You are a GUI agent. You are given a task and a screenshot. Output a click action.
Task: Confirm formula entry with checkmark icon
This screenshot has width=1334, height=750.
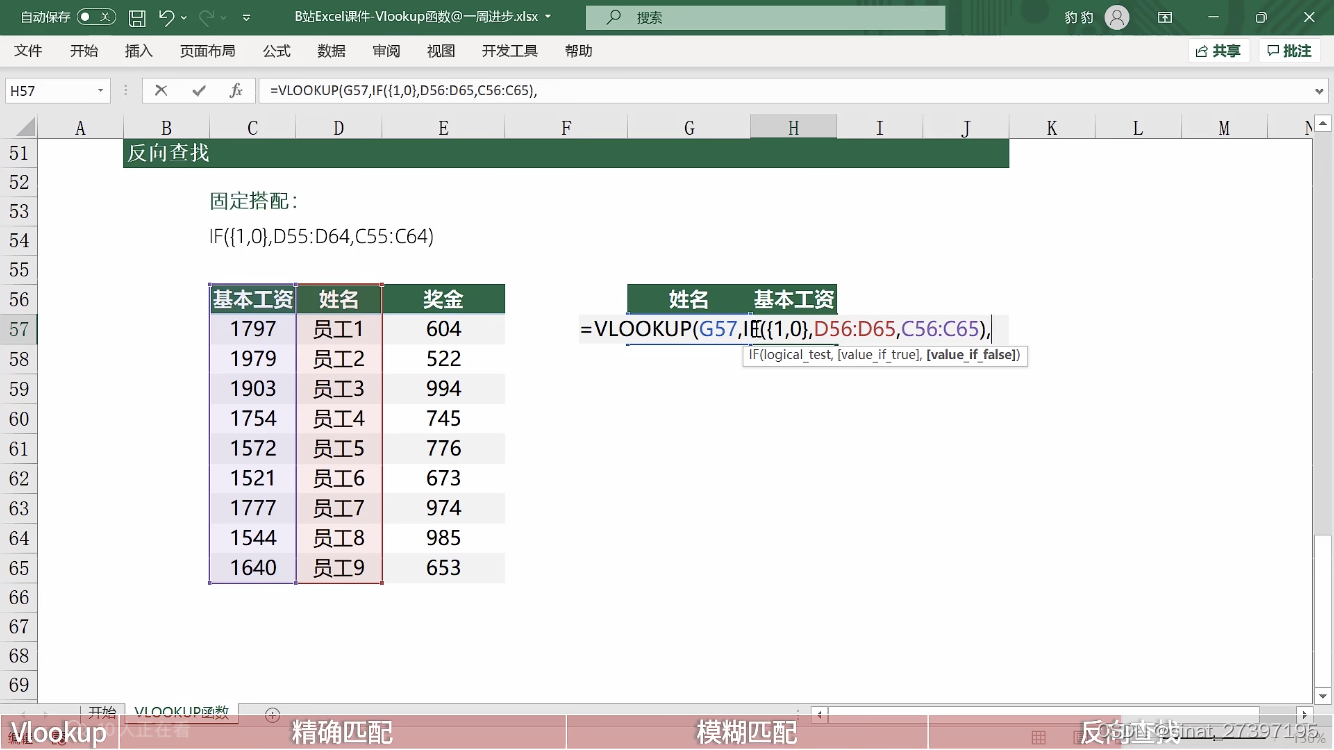[x=199, y=91]
